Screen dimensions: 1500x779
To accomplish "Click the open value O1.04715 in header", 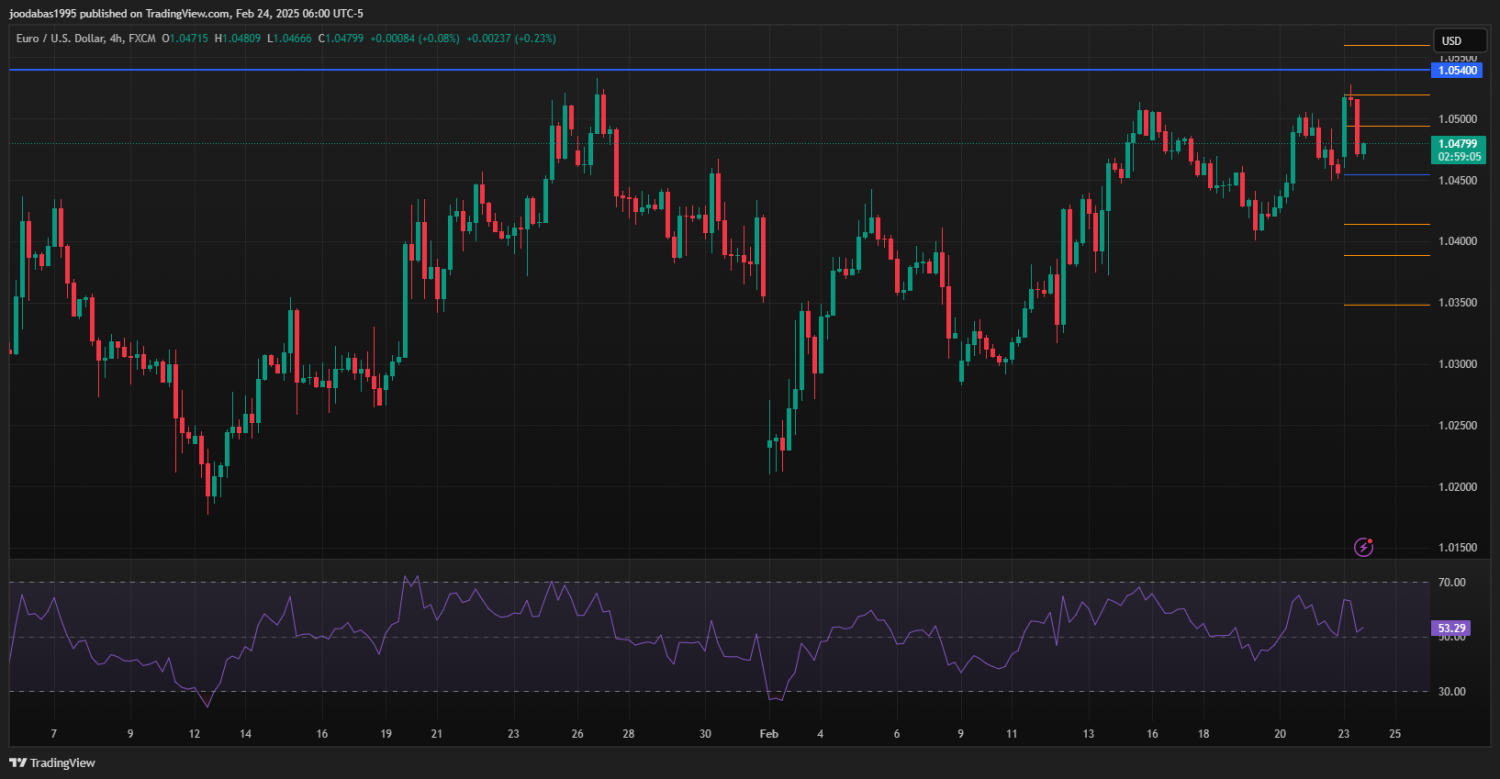I will tap(185, 38).
